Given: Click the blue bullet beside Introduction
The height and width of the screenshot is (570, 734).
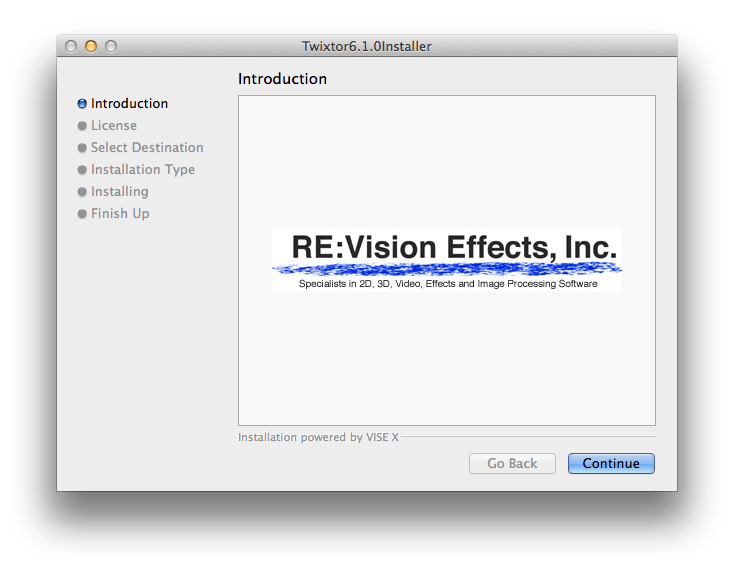Looking at the screenshot, I should pyautogui.click(x=82, y=103).
